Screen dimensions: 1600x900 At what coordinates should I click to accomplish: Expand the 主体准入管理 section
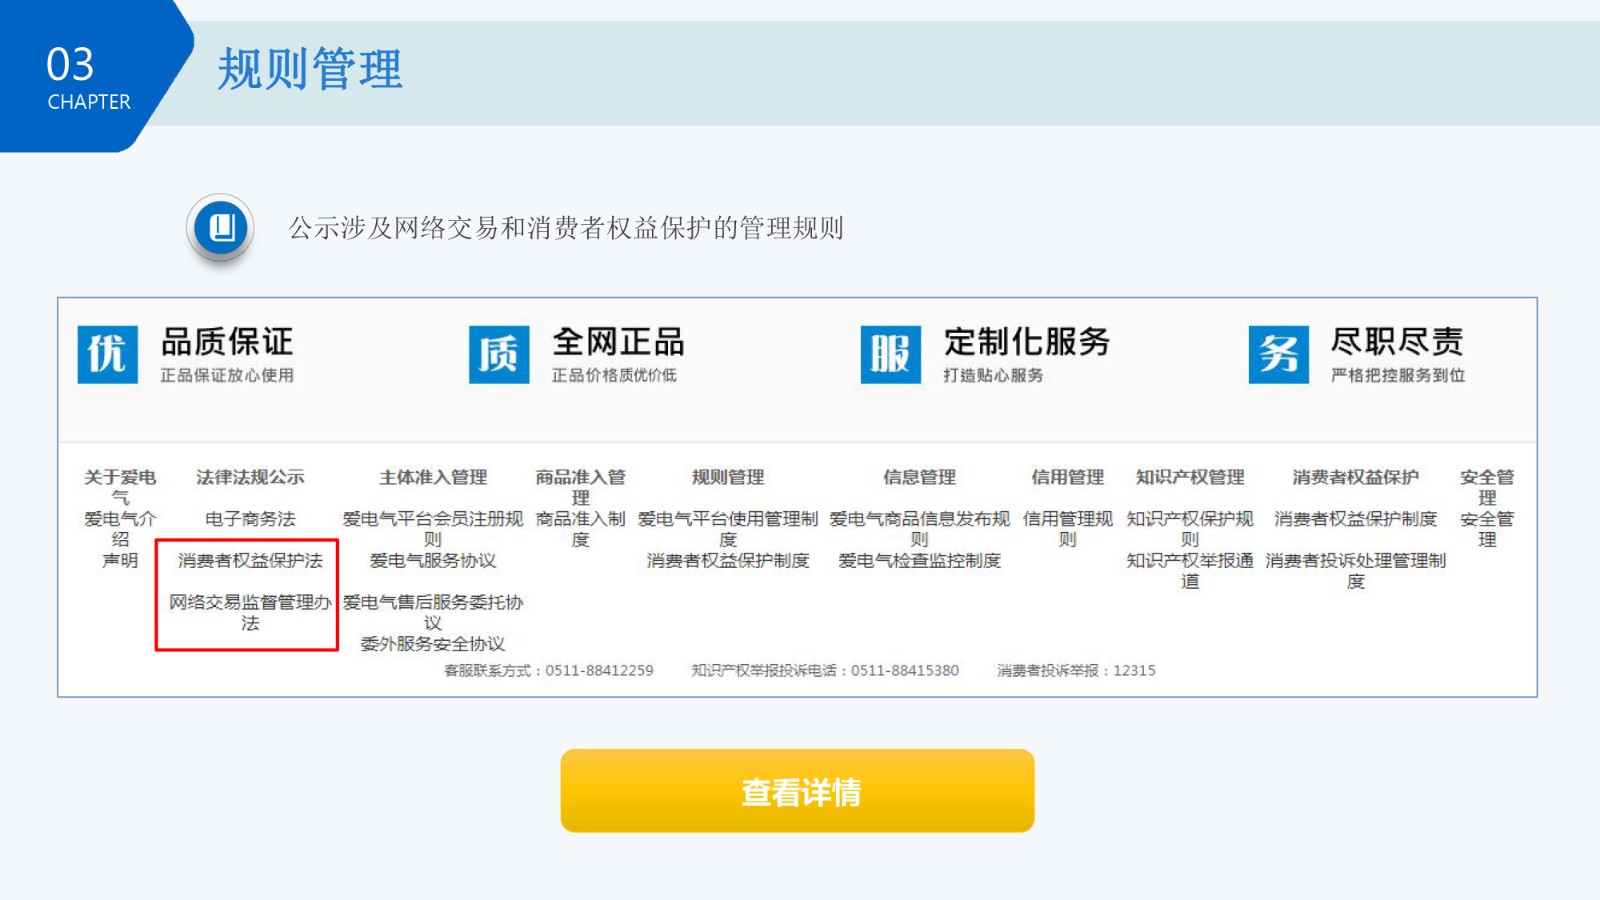(434, 478)
